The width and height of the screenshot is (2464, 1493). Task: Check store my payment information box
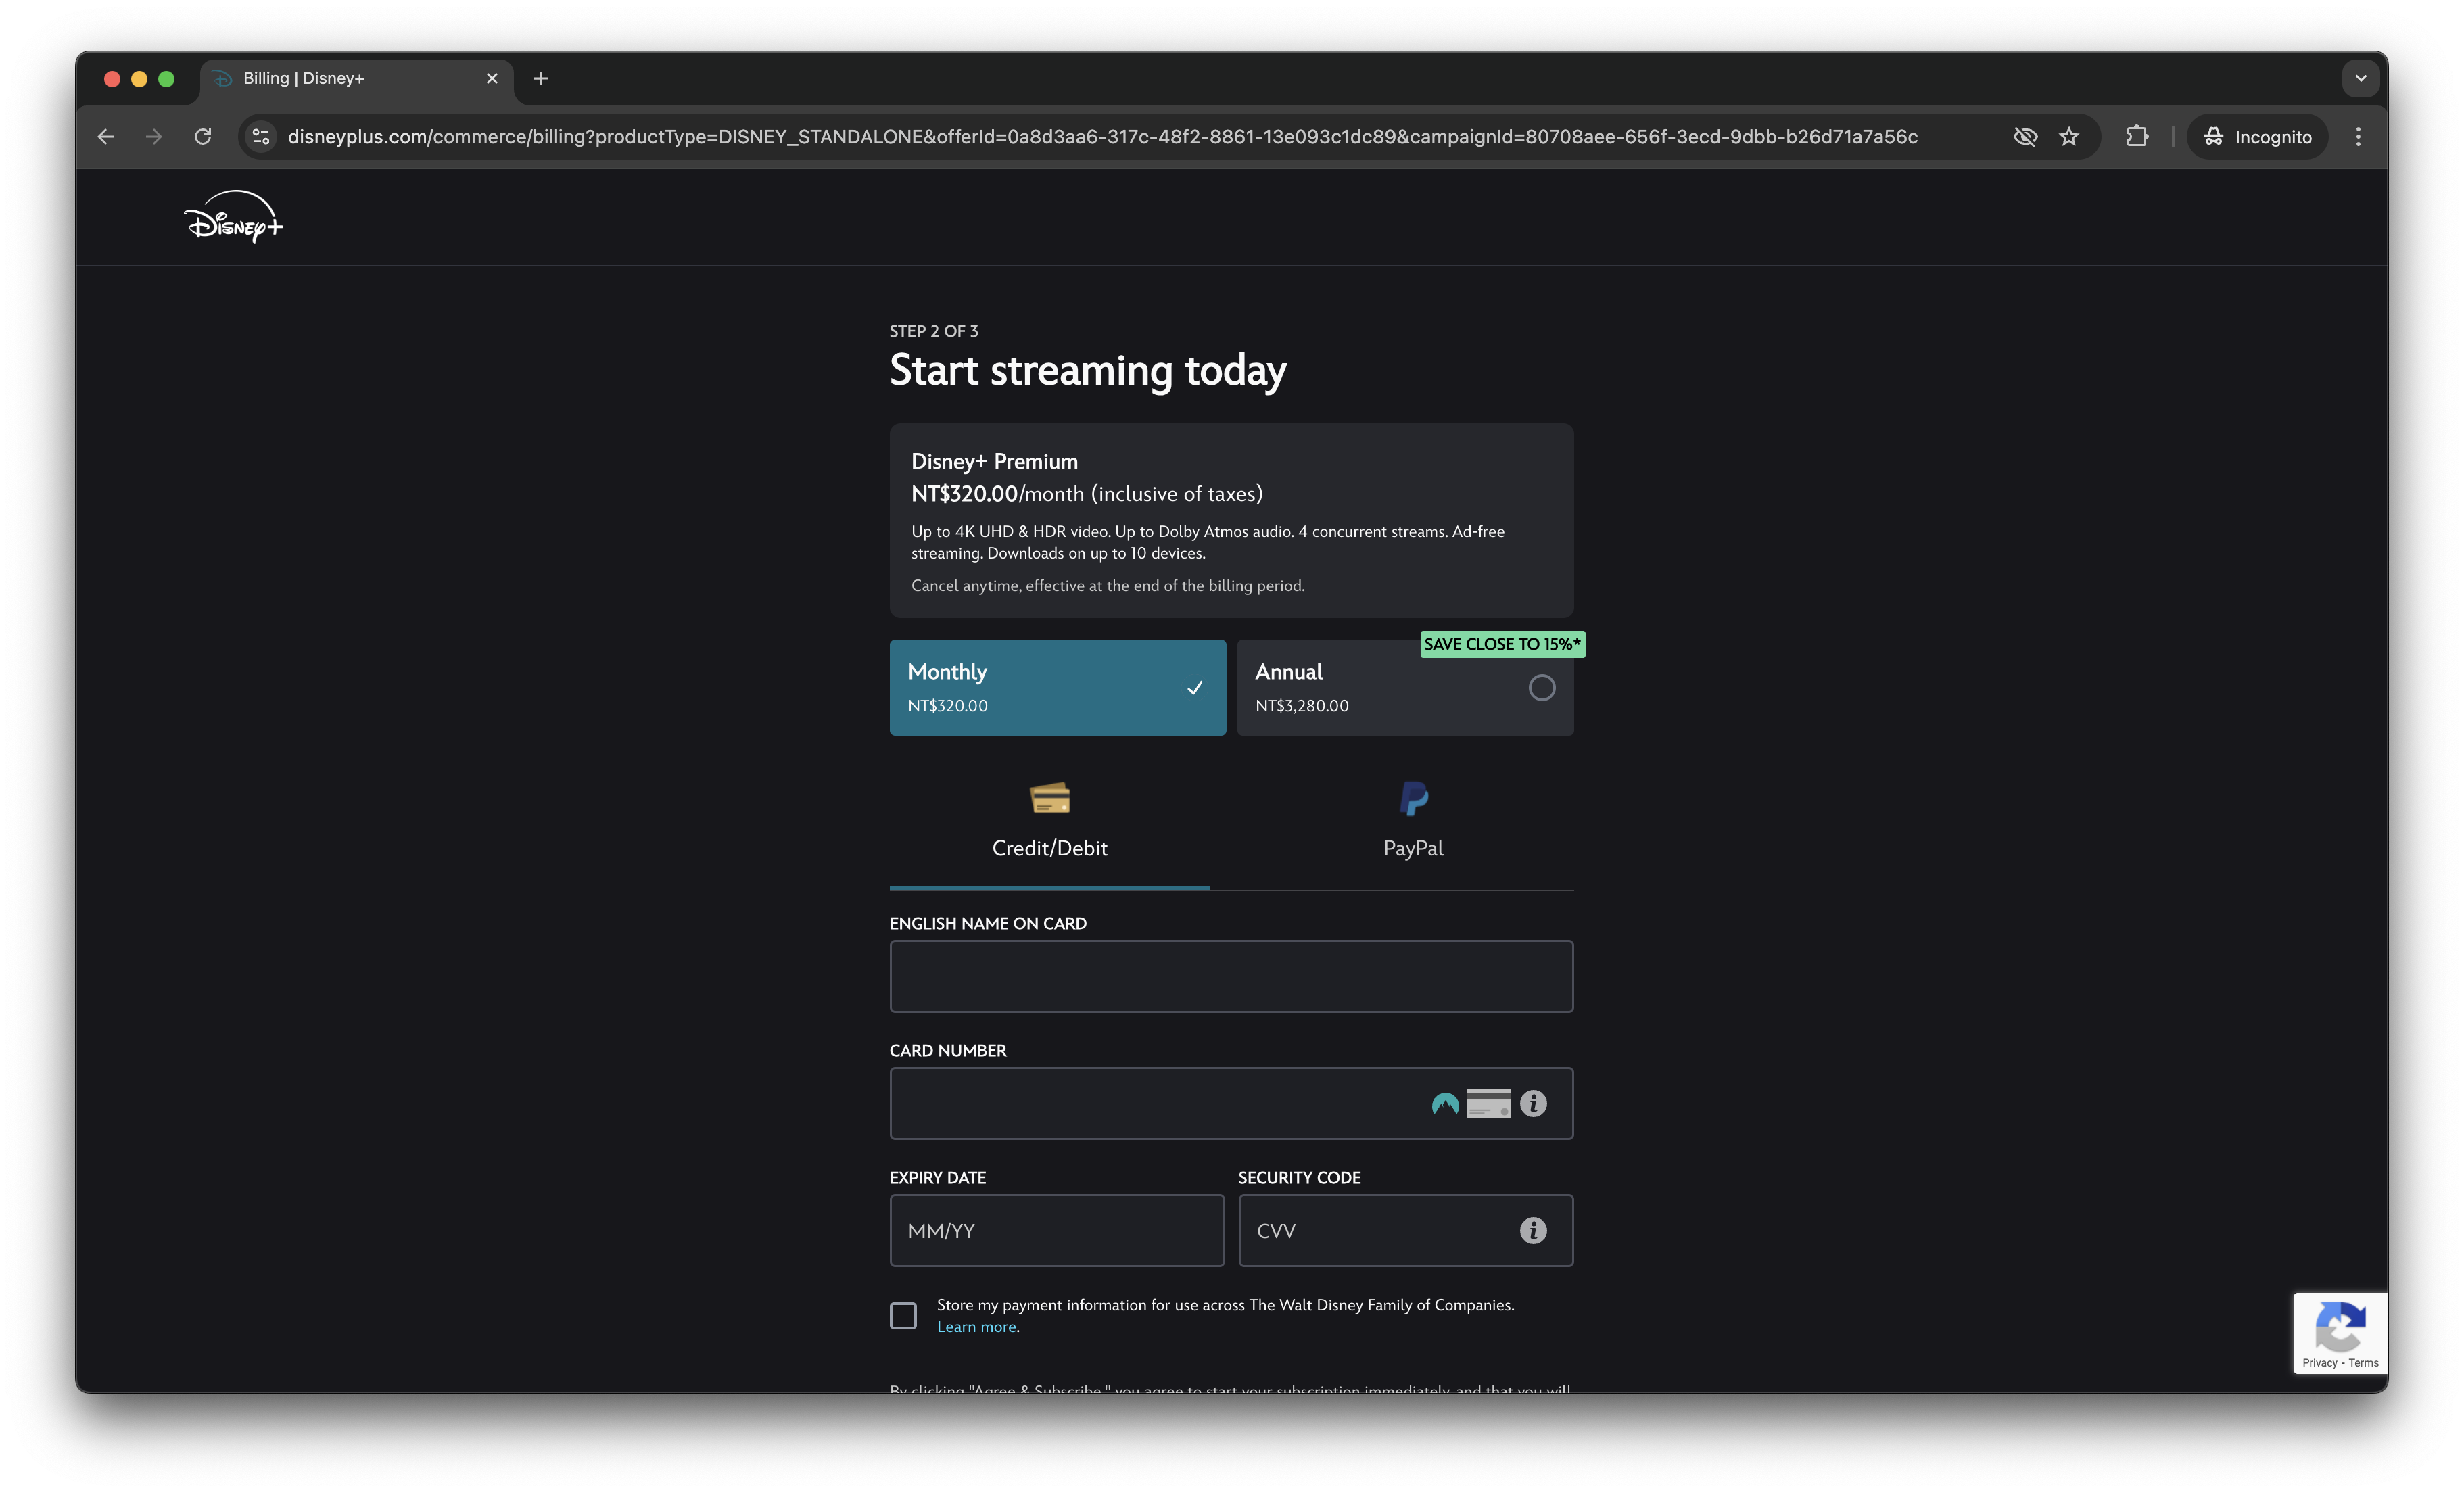tap(903, 1316)
